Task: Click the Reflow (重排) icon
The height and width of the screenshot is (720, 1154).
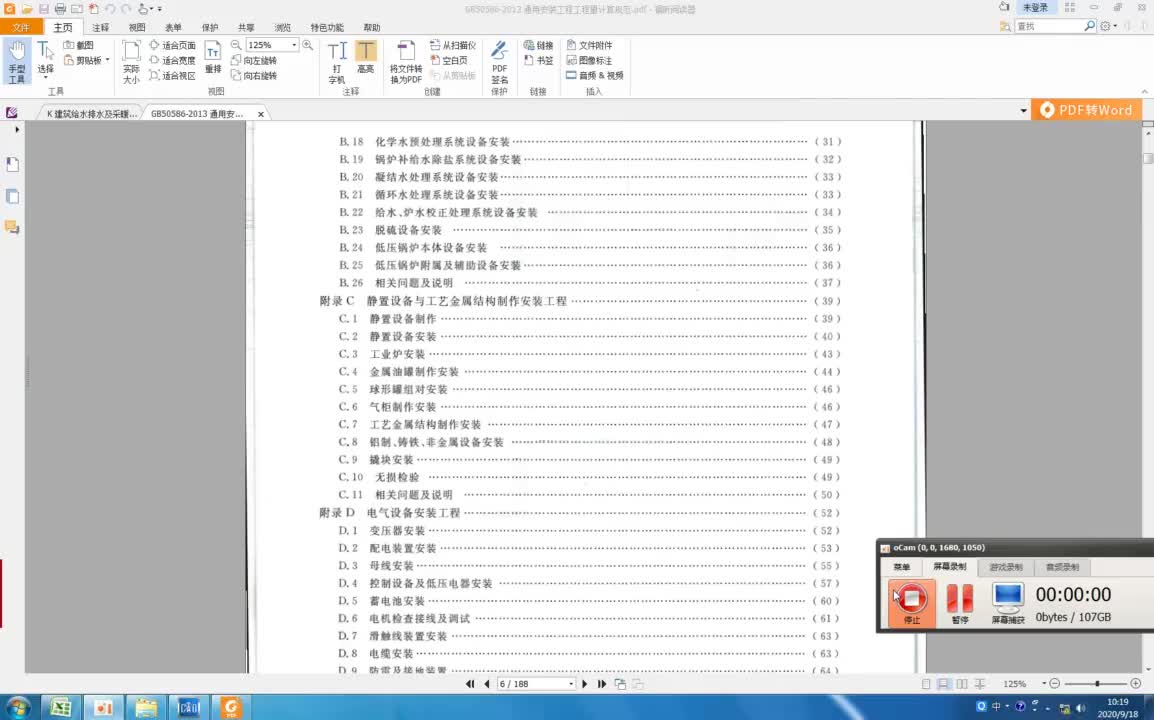Action: click(x=213, y=57)
